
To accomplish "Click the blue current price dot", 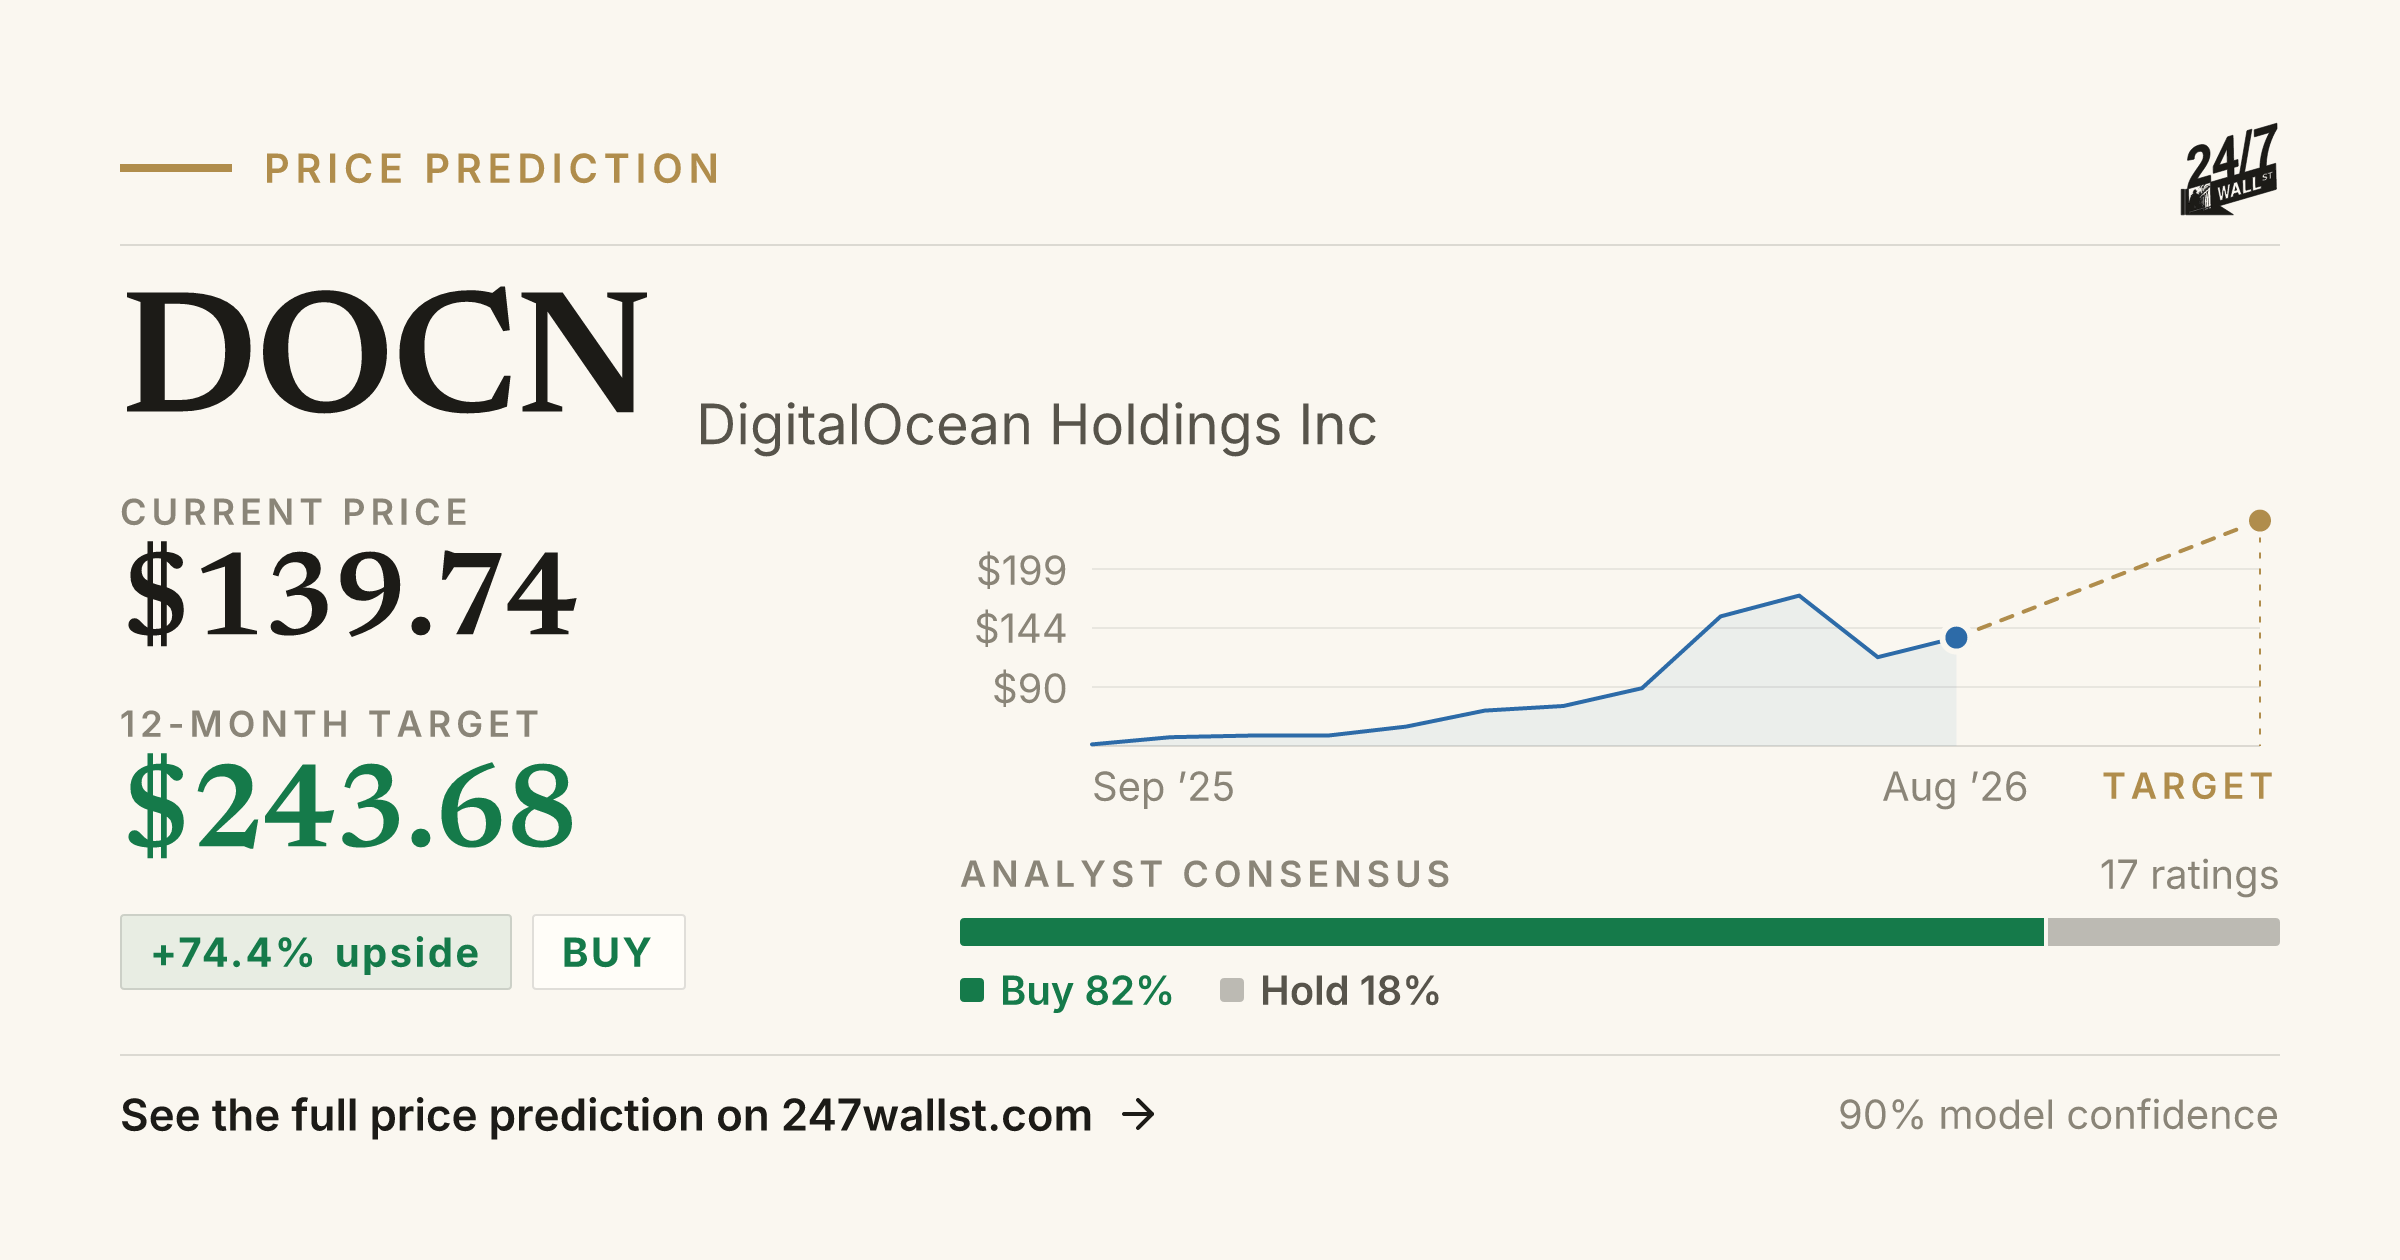I will (x=1956, y=637).
